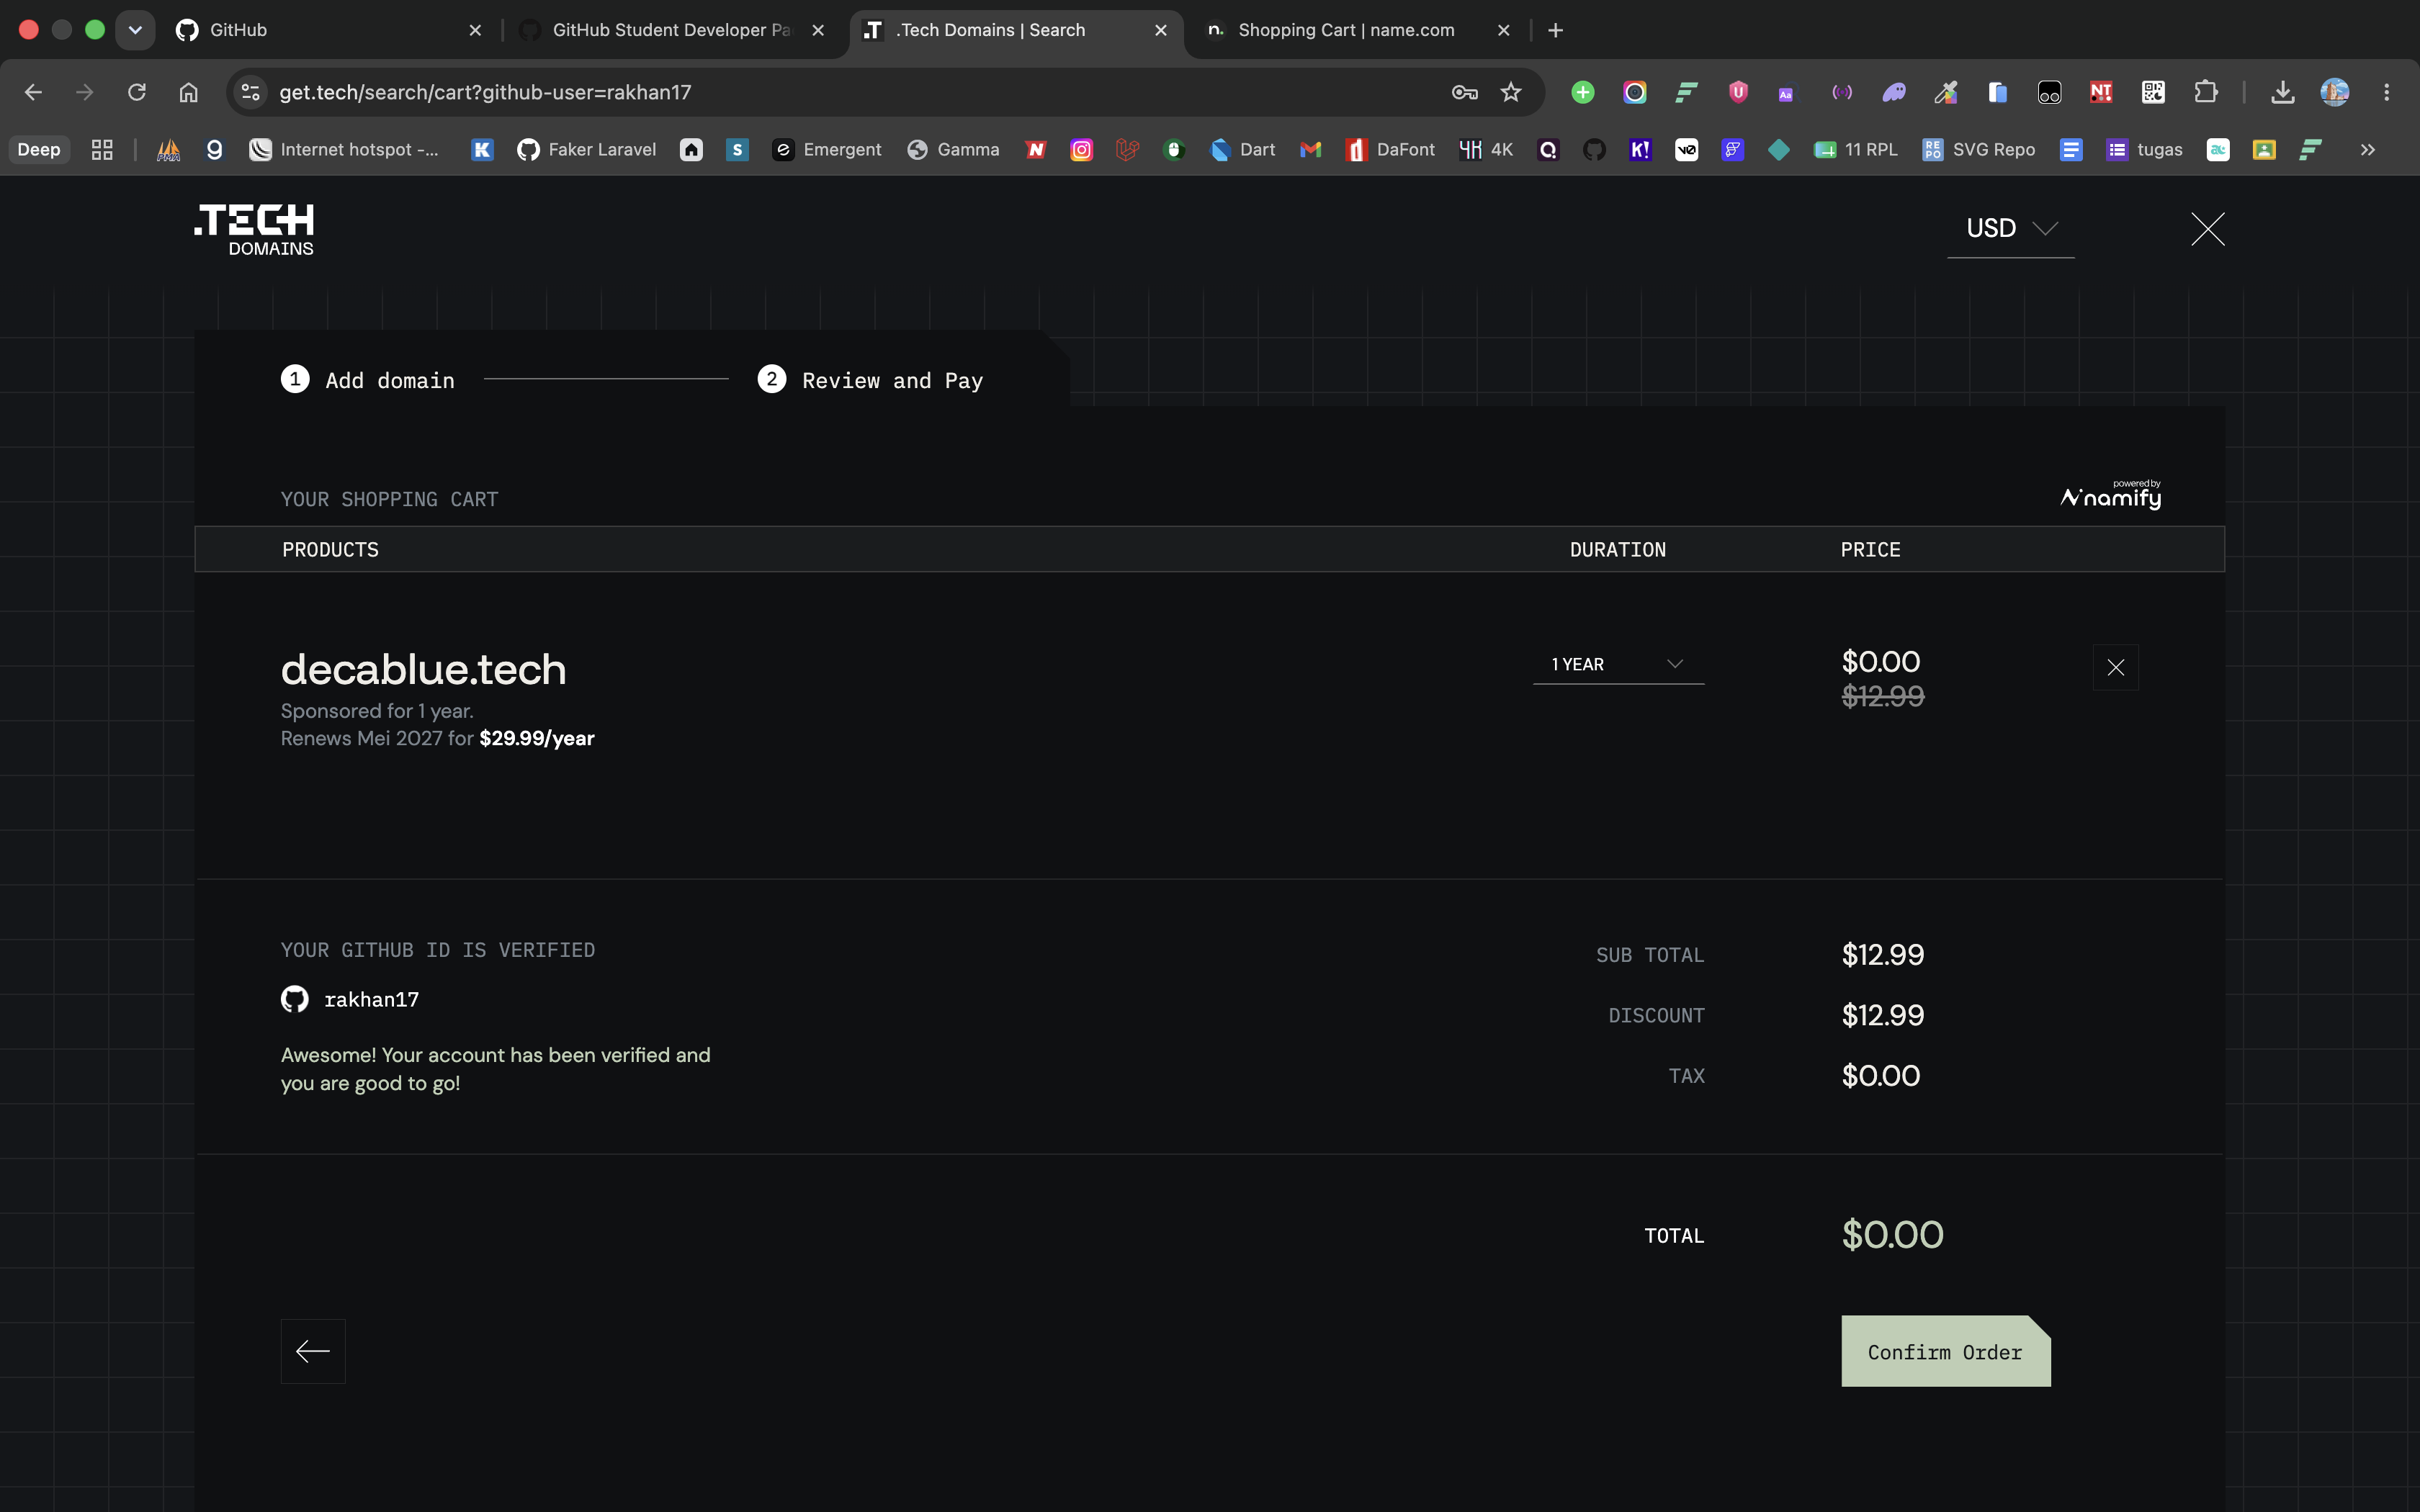Viewport: 2420px width, 1512px height.
Task: Open the tab search dropdown arrow
Action: (x=135, y=30)
